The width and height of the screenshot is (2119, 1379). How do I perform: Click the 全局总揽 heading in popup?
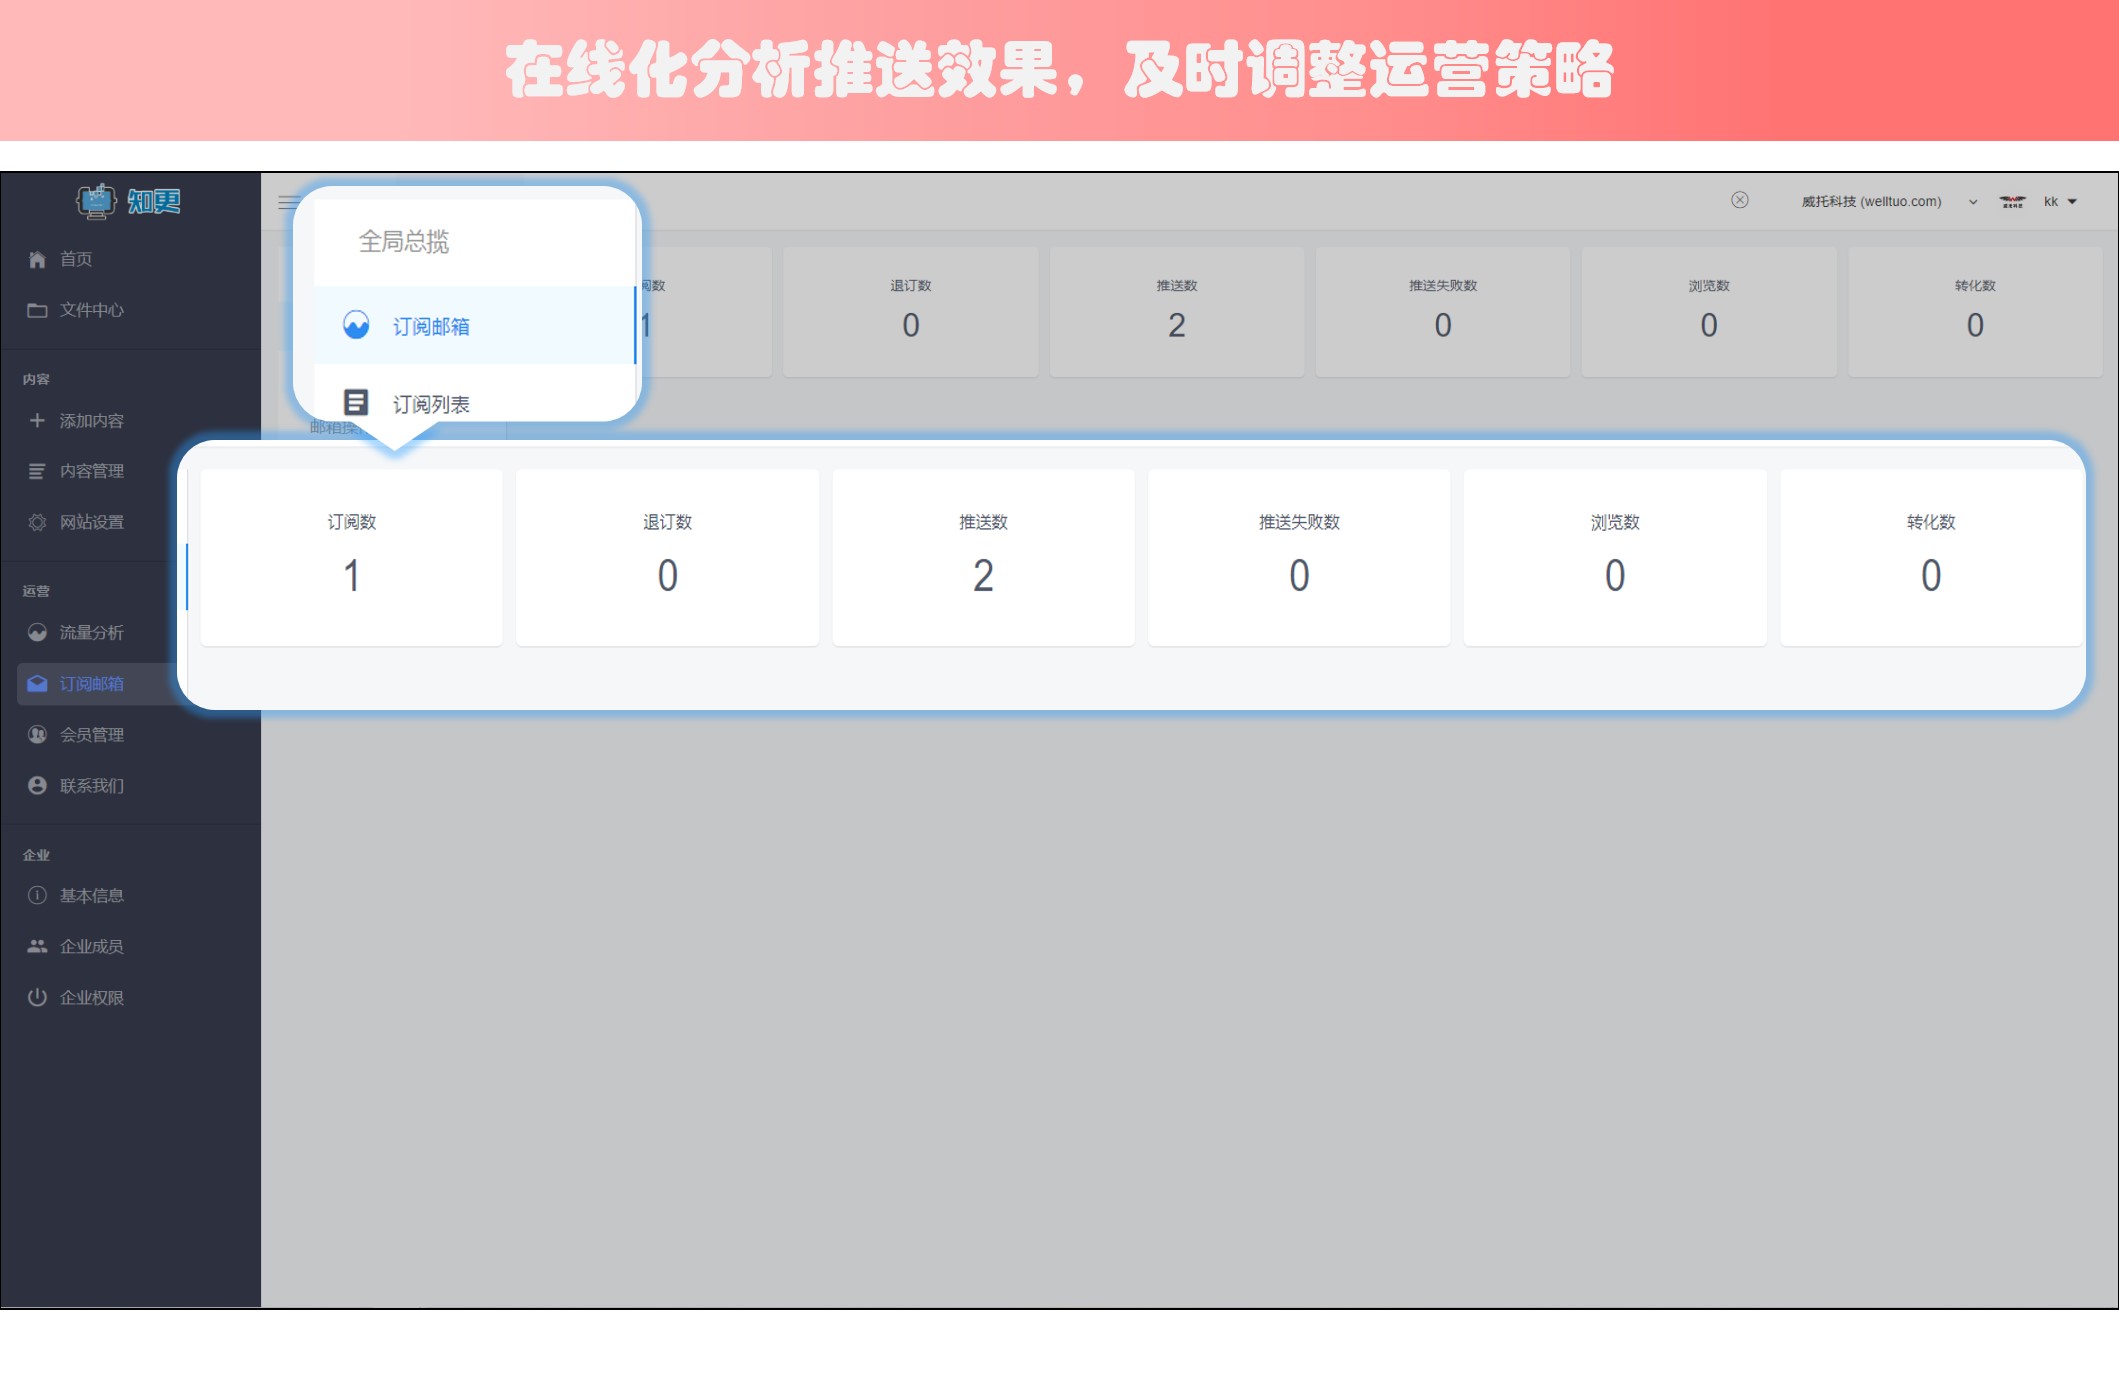[404, 241]
